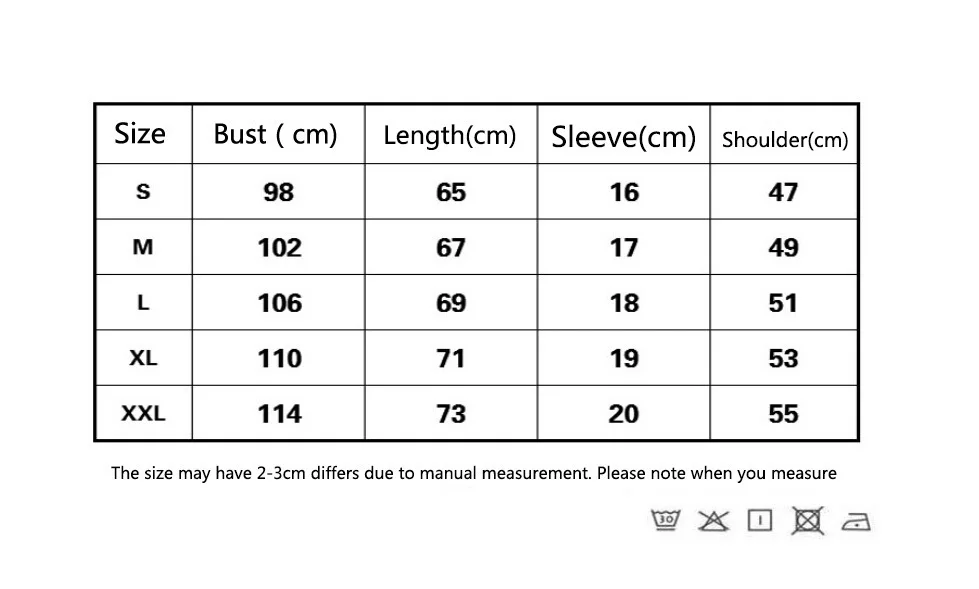Click the sleeve value 18 cell

coord(624,303)
